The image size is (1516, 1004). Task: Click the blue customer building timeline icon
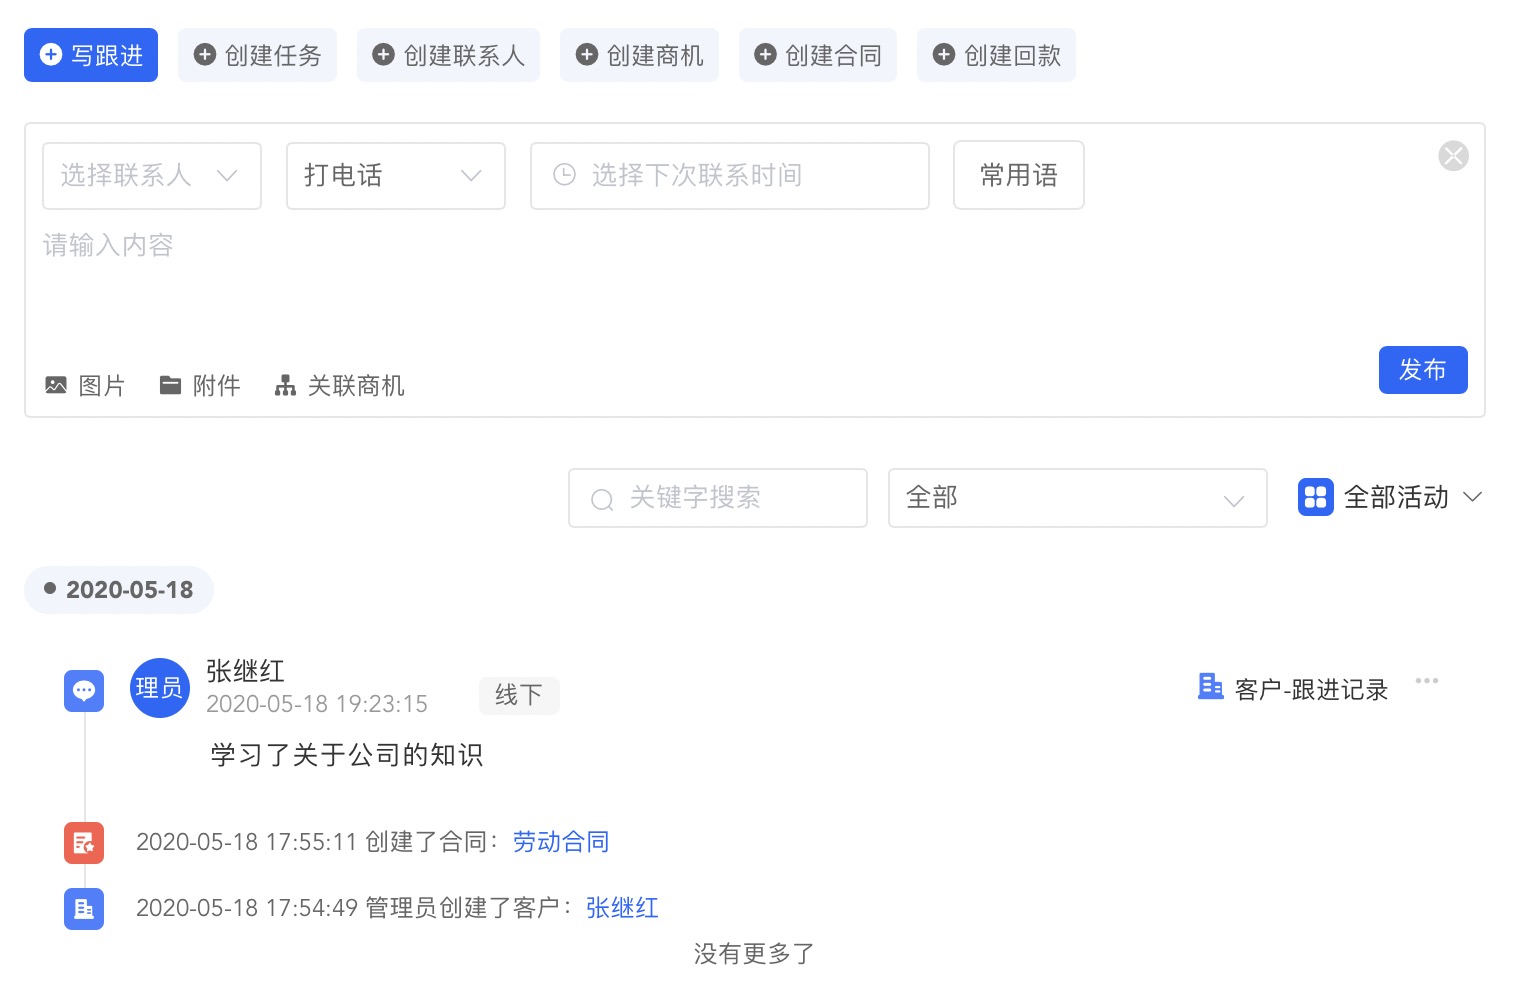click(84, 909)
